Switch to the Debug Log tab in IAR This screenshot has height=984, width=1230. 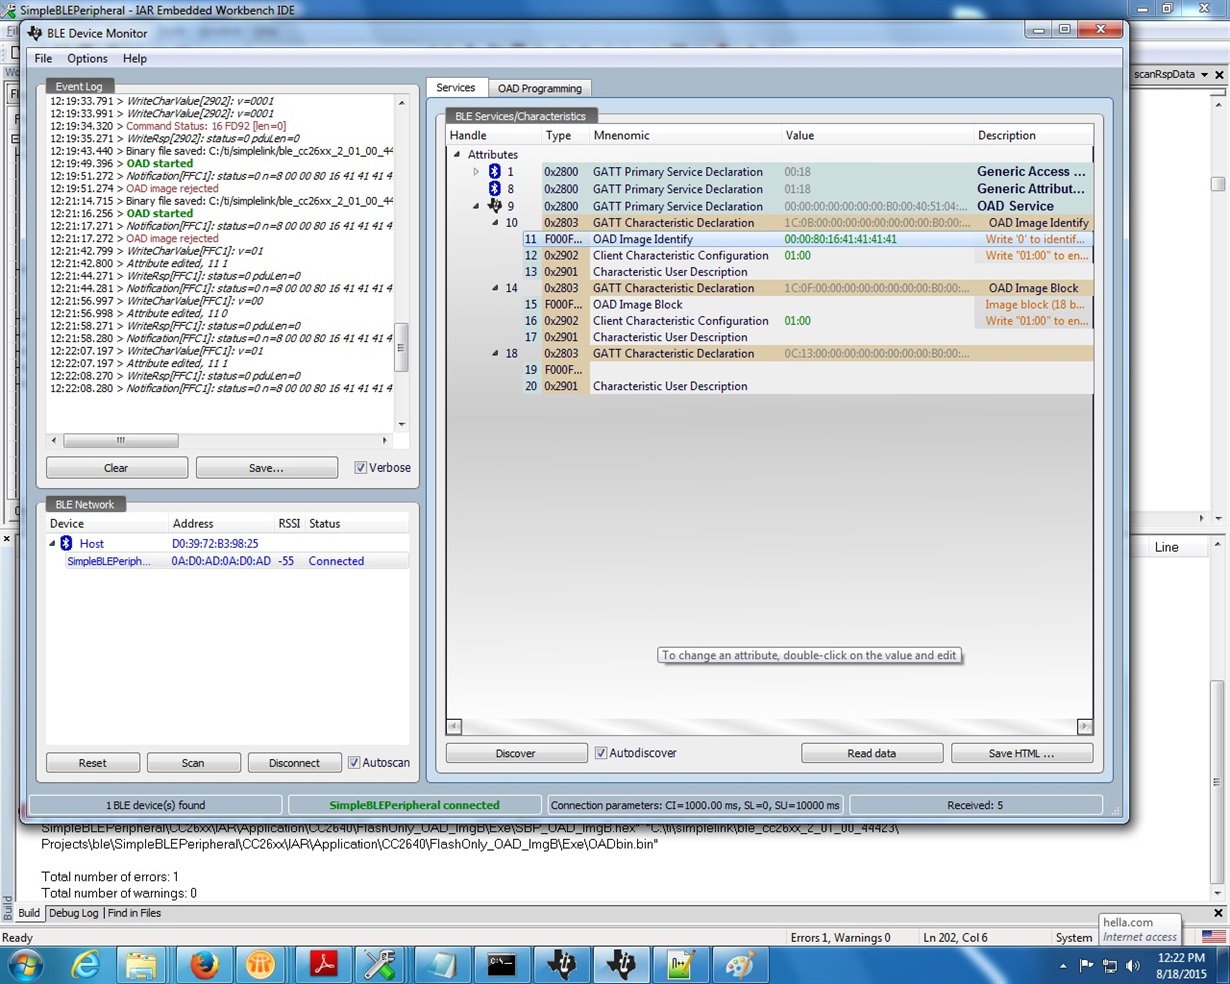pos(74,913)
